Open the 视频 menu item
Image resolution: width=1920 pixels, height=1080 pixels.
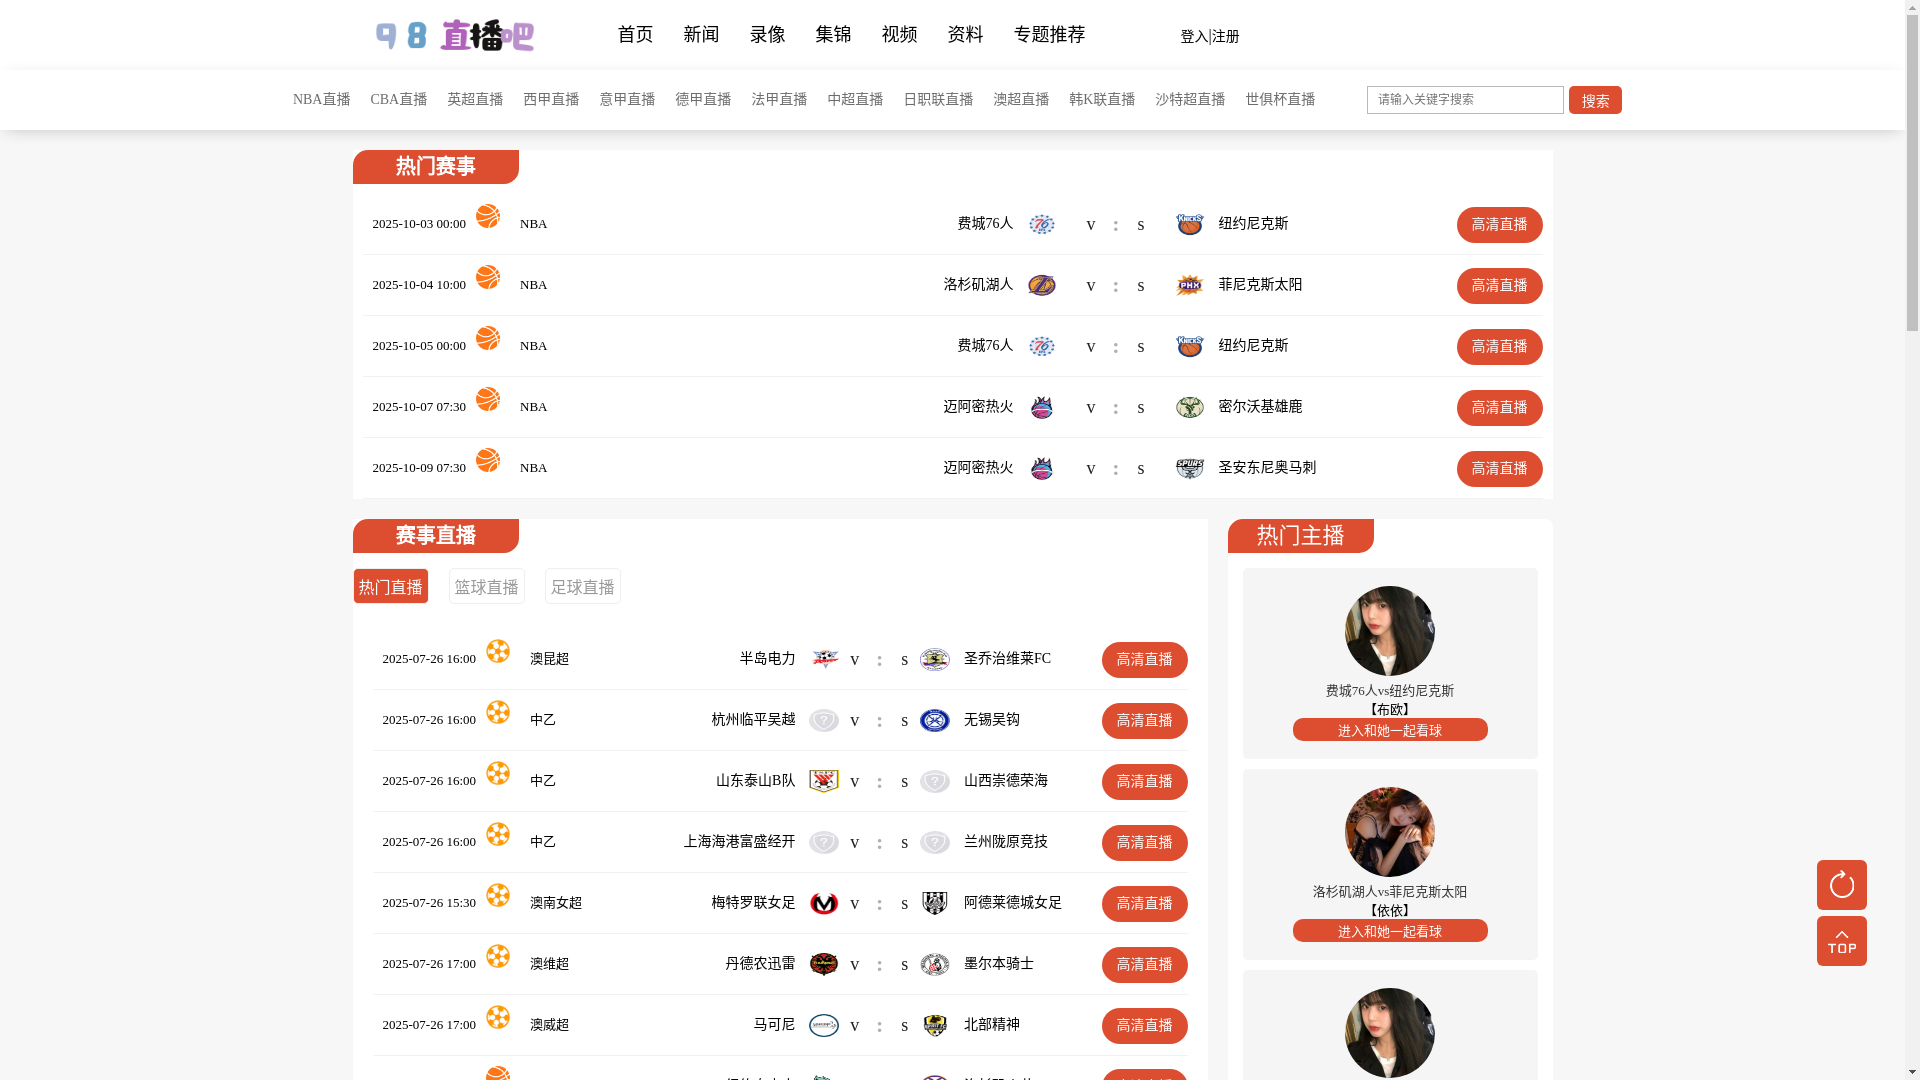899,35
